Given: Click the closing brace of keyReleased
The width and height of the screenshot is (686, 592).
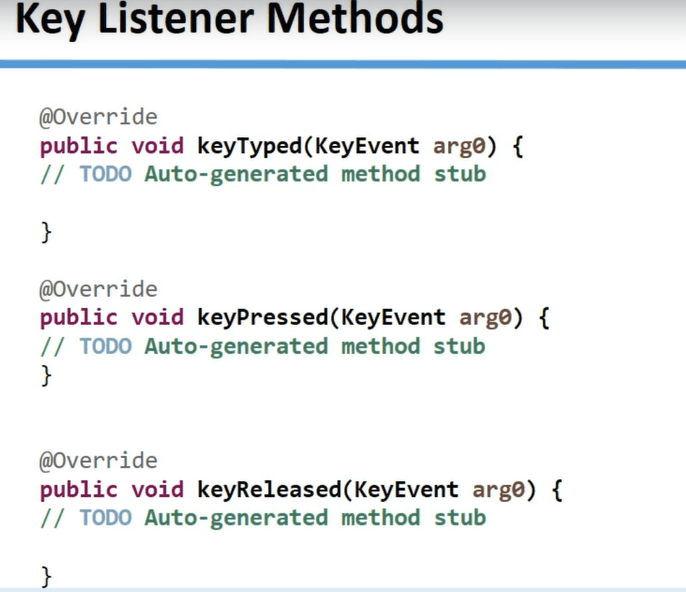Looking at the screenshot, I should [46, 576].
